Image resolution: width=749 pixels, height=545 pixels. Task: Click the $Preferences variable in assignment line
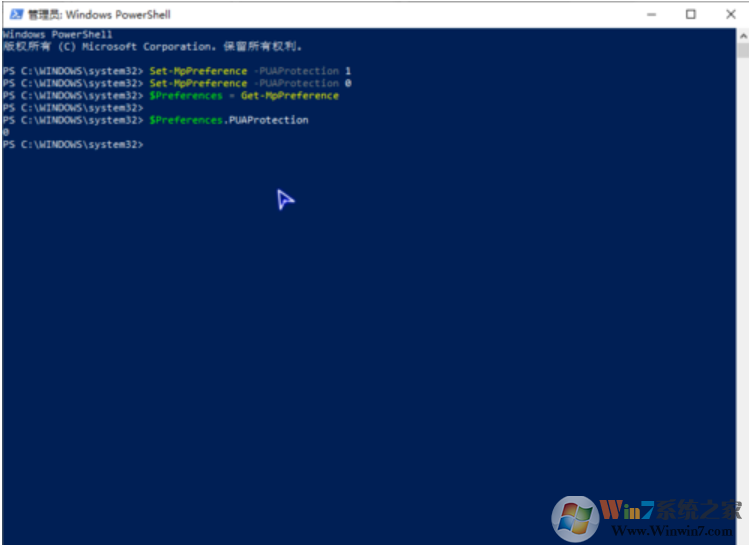tap(186, 96)
